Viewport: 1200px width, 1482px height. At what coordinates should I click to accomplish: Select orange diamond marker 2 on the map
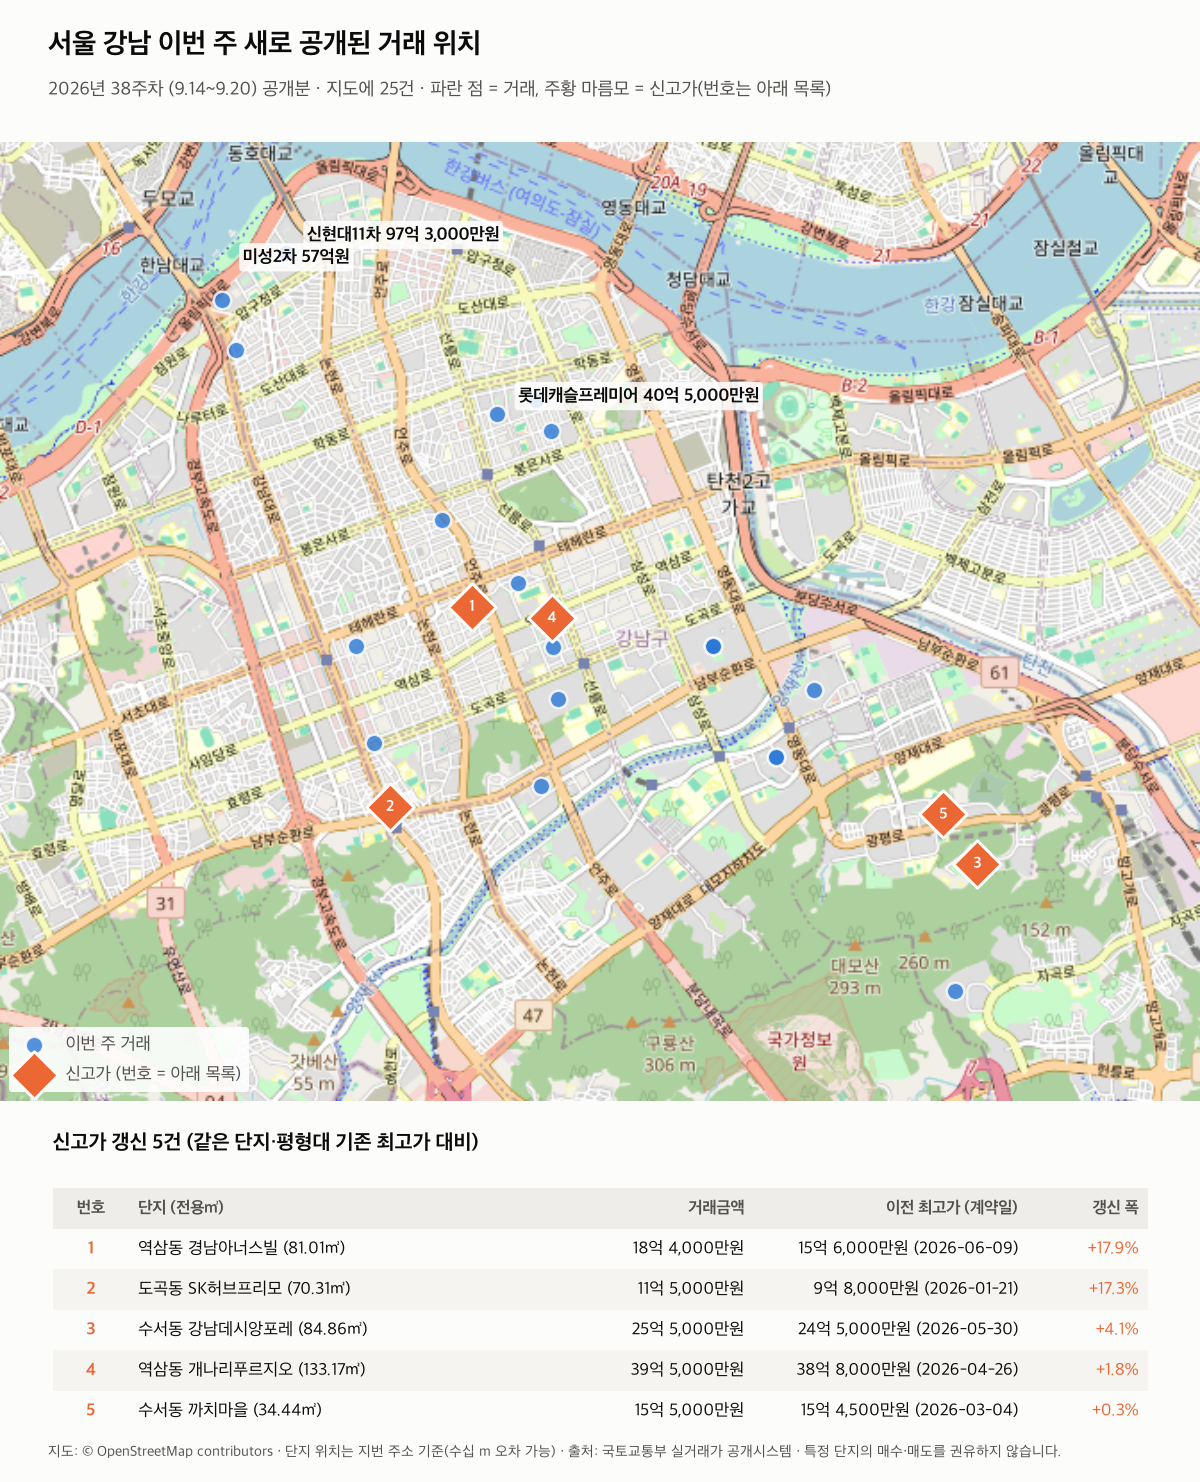[x=390, y=806]
